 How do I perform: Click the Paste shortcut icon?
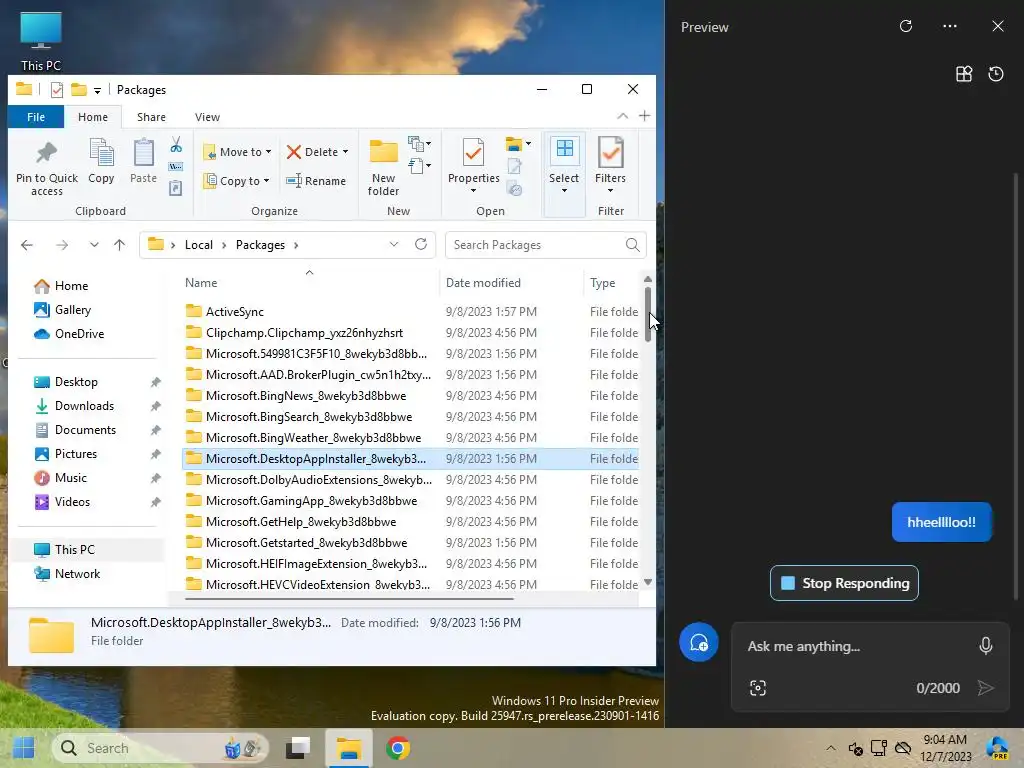click(176, 188)
